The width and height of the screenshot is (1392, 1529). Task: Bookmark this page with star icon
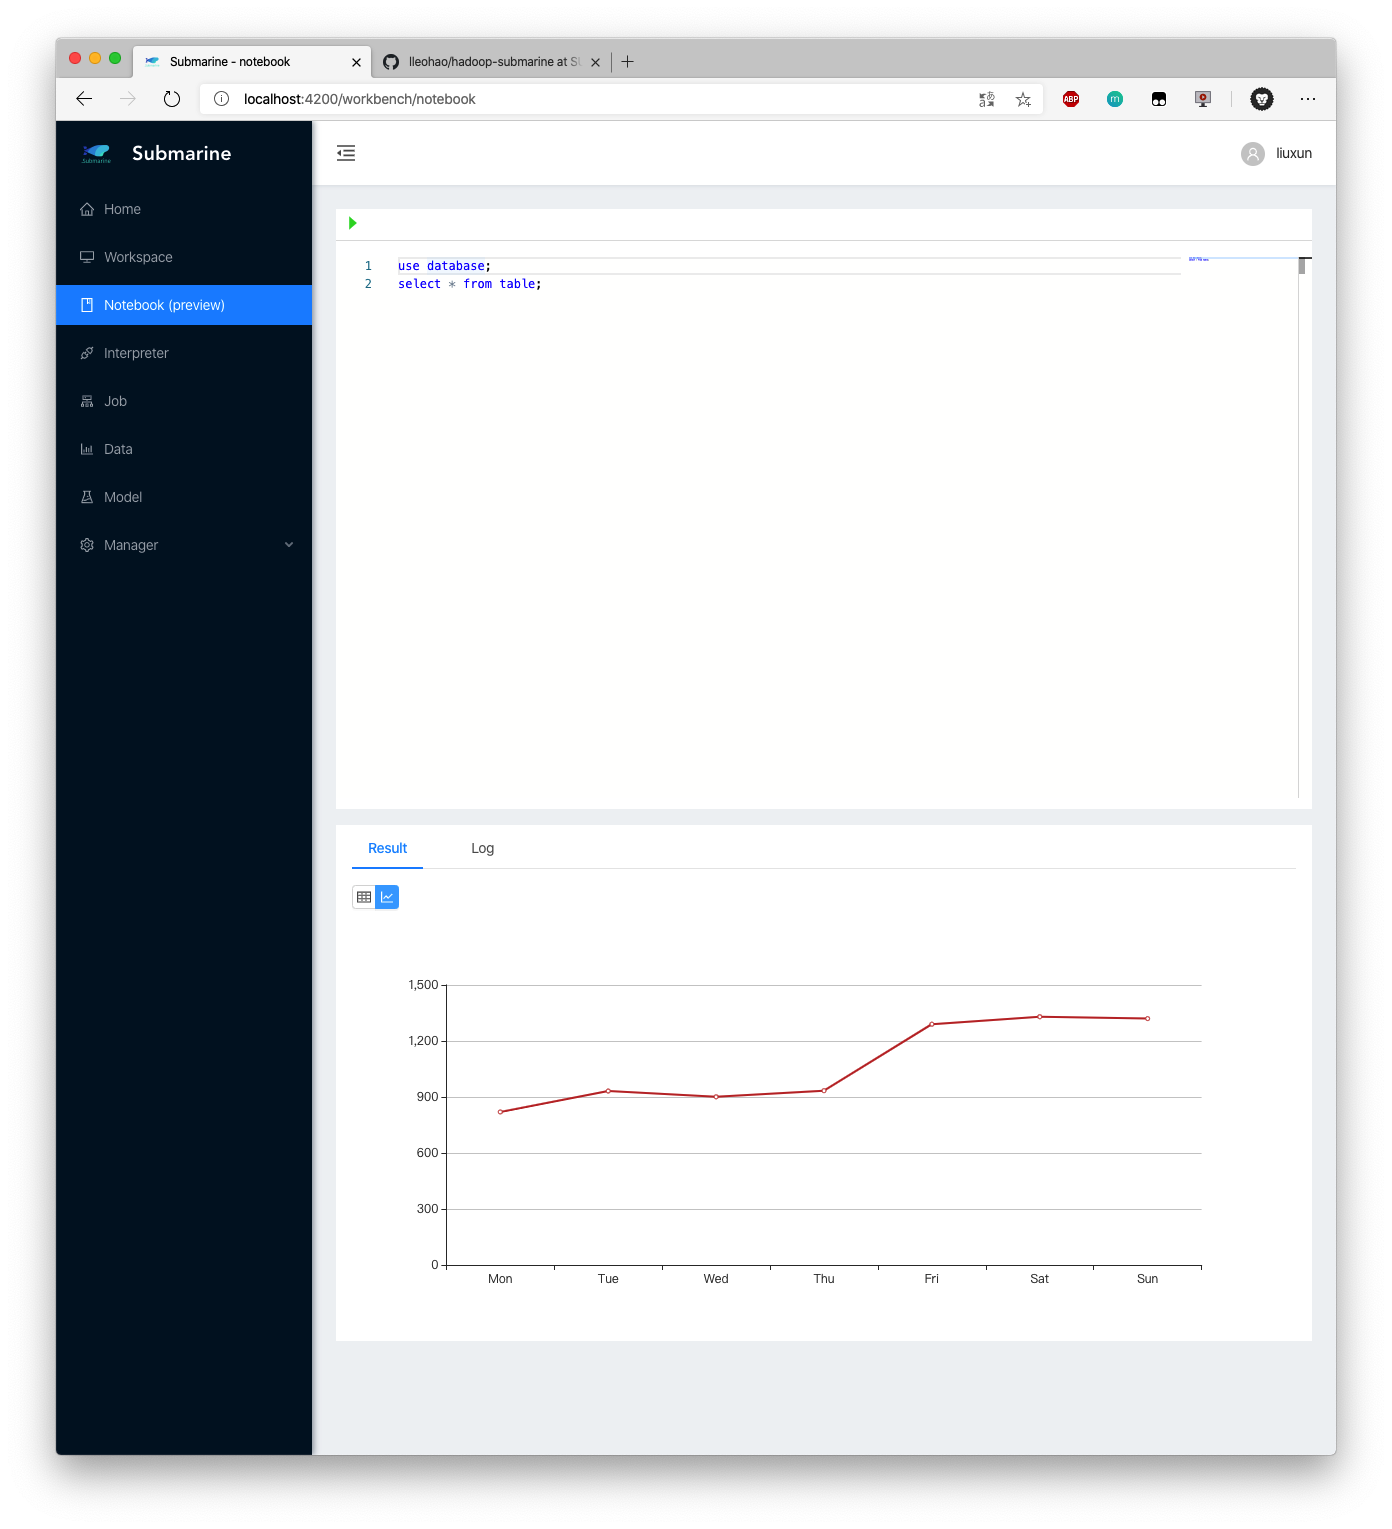[x=1023, y=99]
